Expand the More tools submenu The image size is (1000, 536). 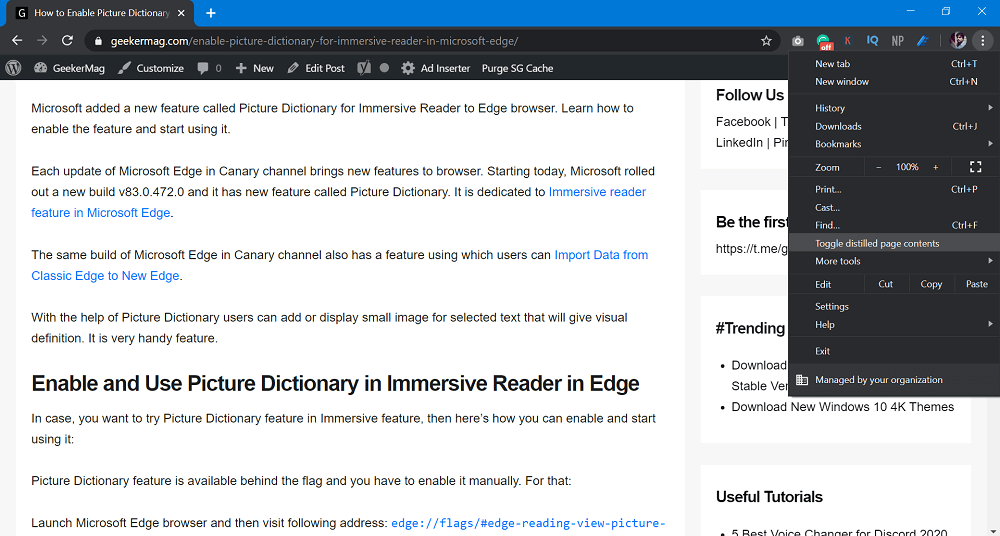(x=894, y=261)
